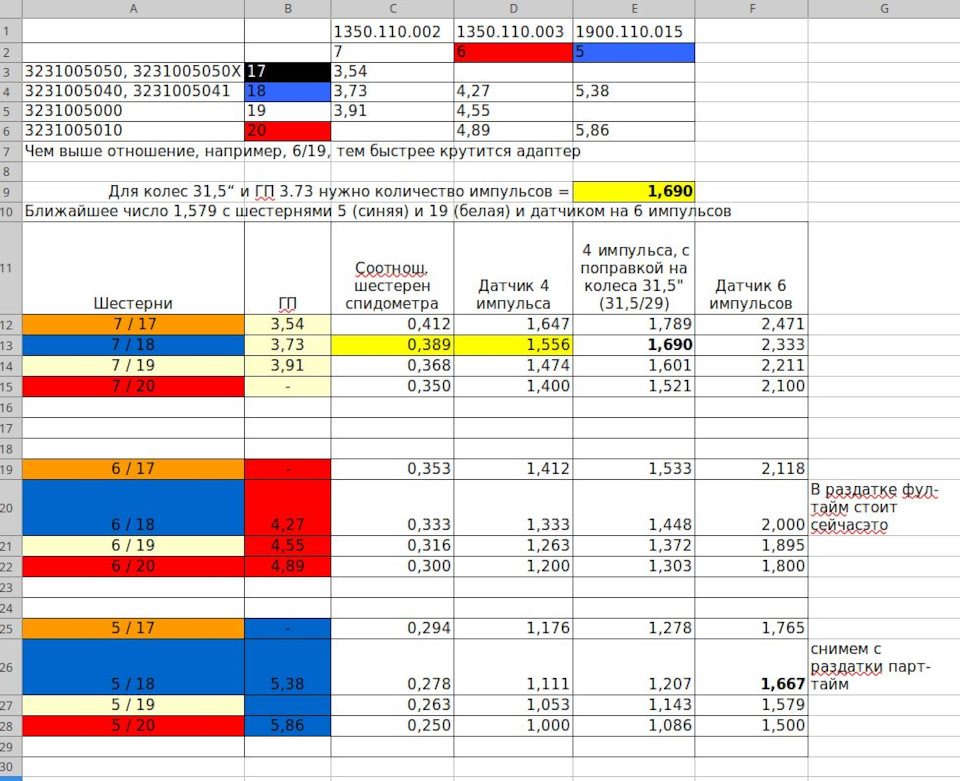
Task: Select the orange '7 / 17' cell
Action: [133, 324]
